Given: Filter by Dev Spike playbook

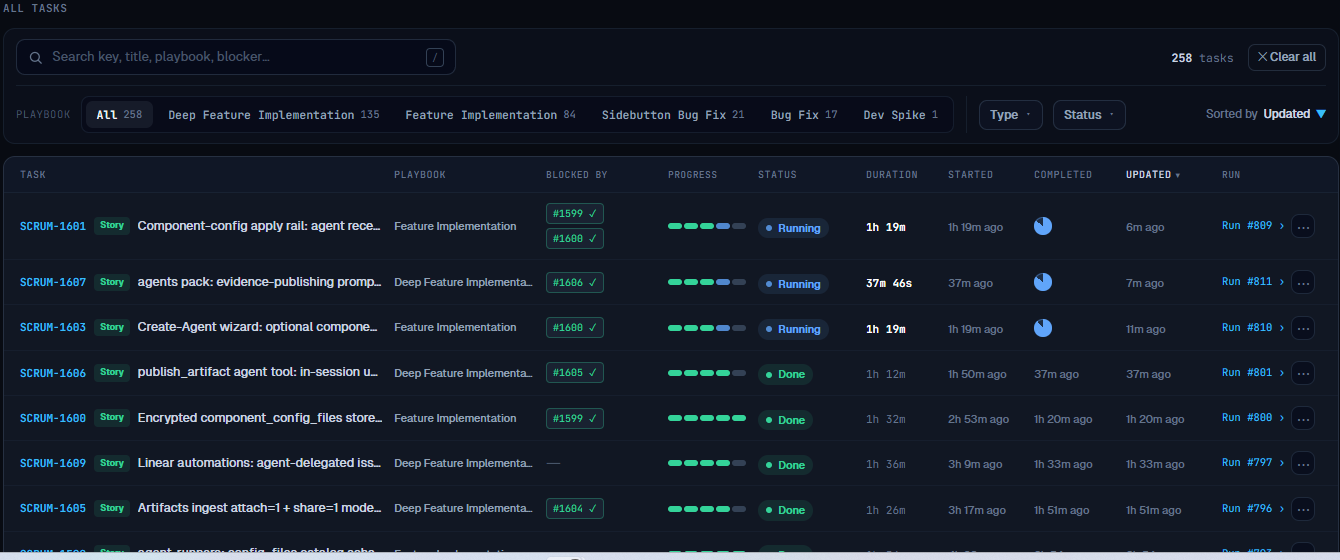Looking at the screenshot, I should coord(900,115).
